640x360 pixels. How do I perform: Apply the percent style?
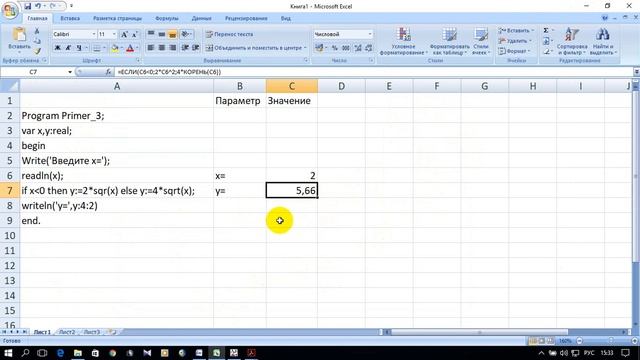coord(334,48)
